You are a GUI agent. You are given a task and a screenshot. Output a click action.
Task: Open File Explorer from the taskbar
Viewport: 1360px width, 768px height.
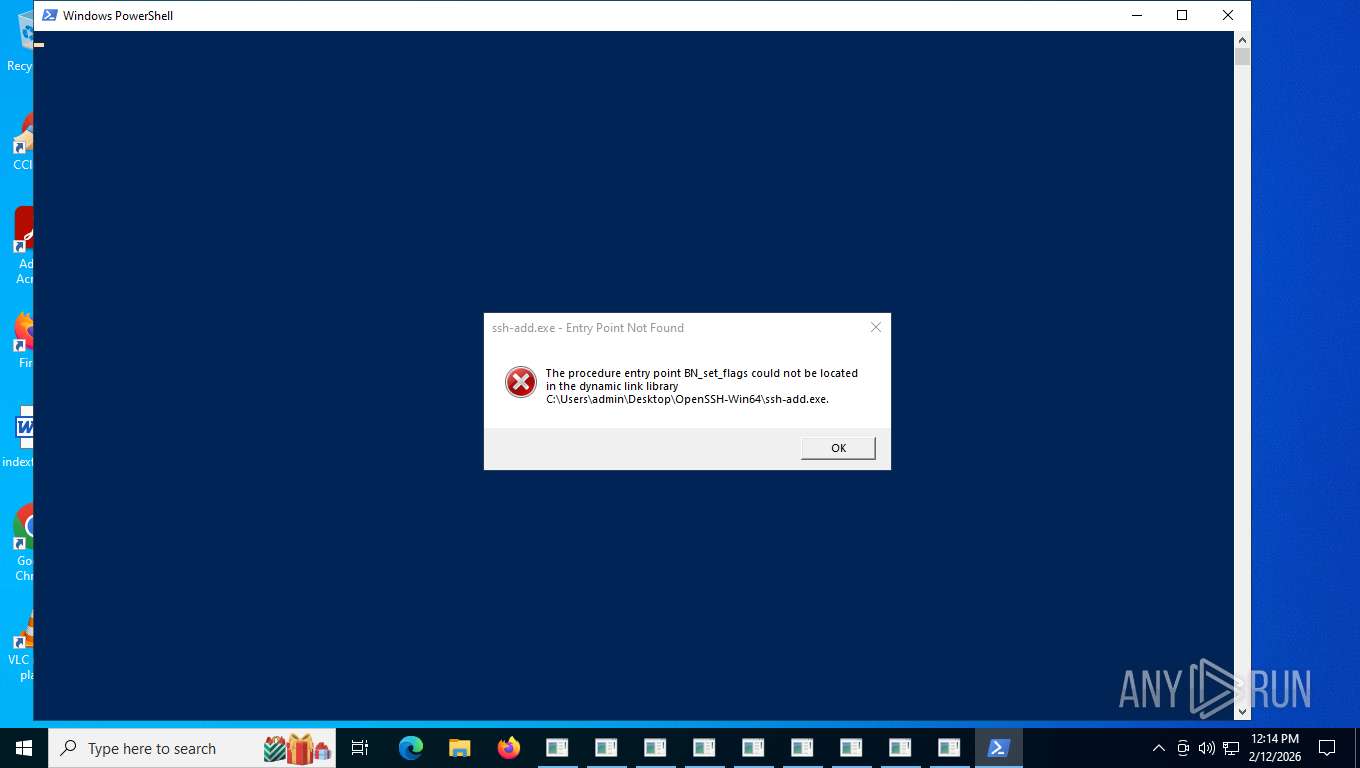(x=460, y=748)
